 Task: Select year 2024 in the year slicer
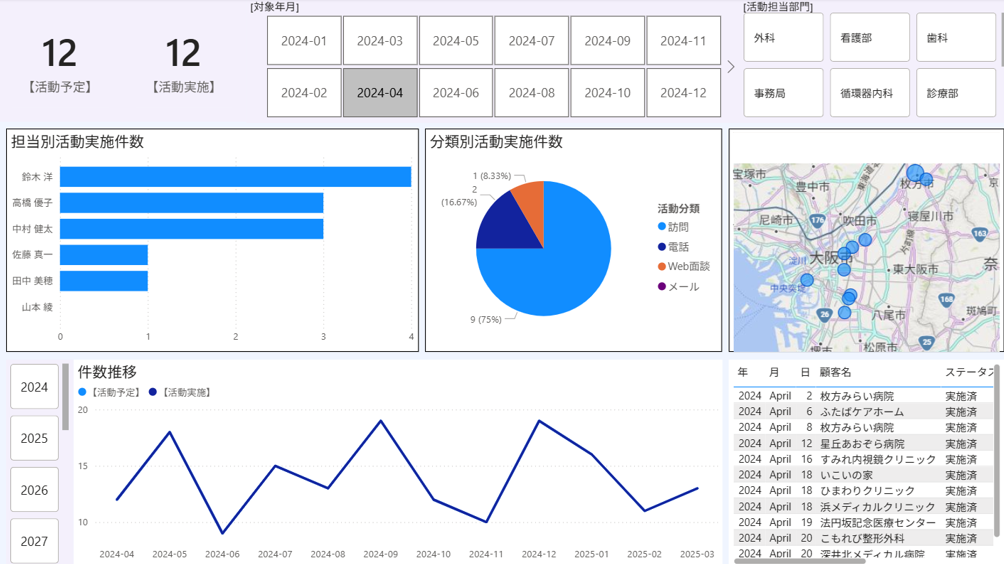pyautogui.click(x=34, y=387)
